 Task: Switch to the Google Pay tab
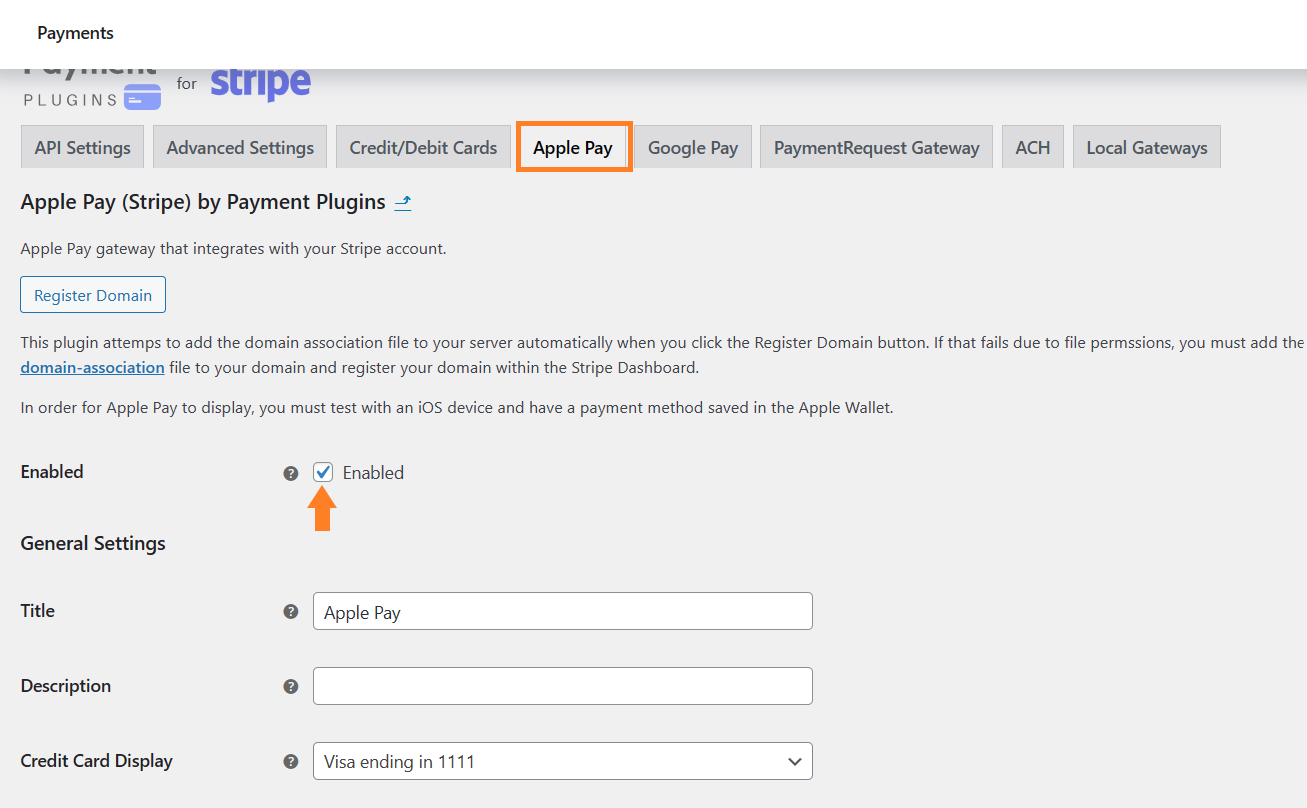click(693, 147)
